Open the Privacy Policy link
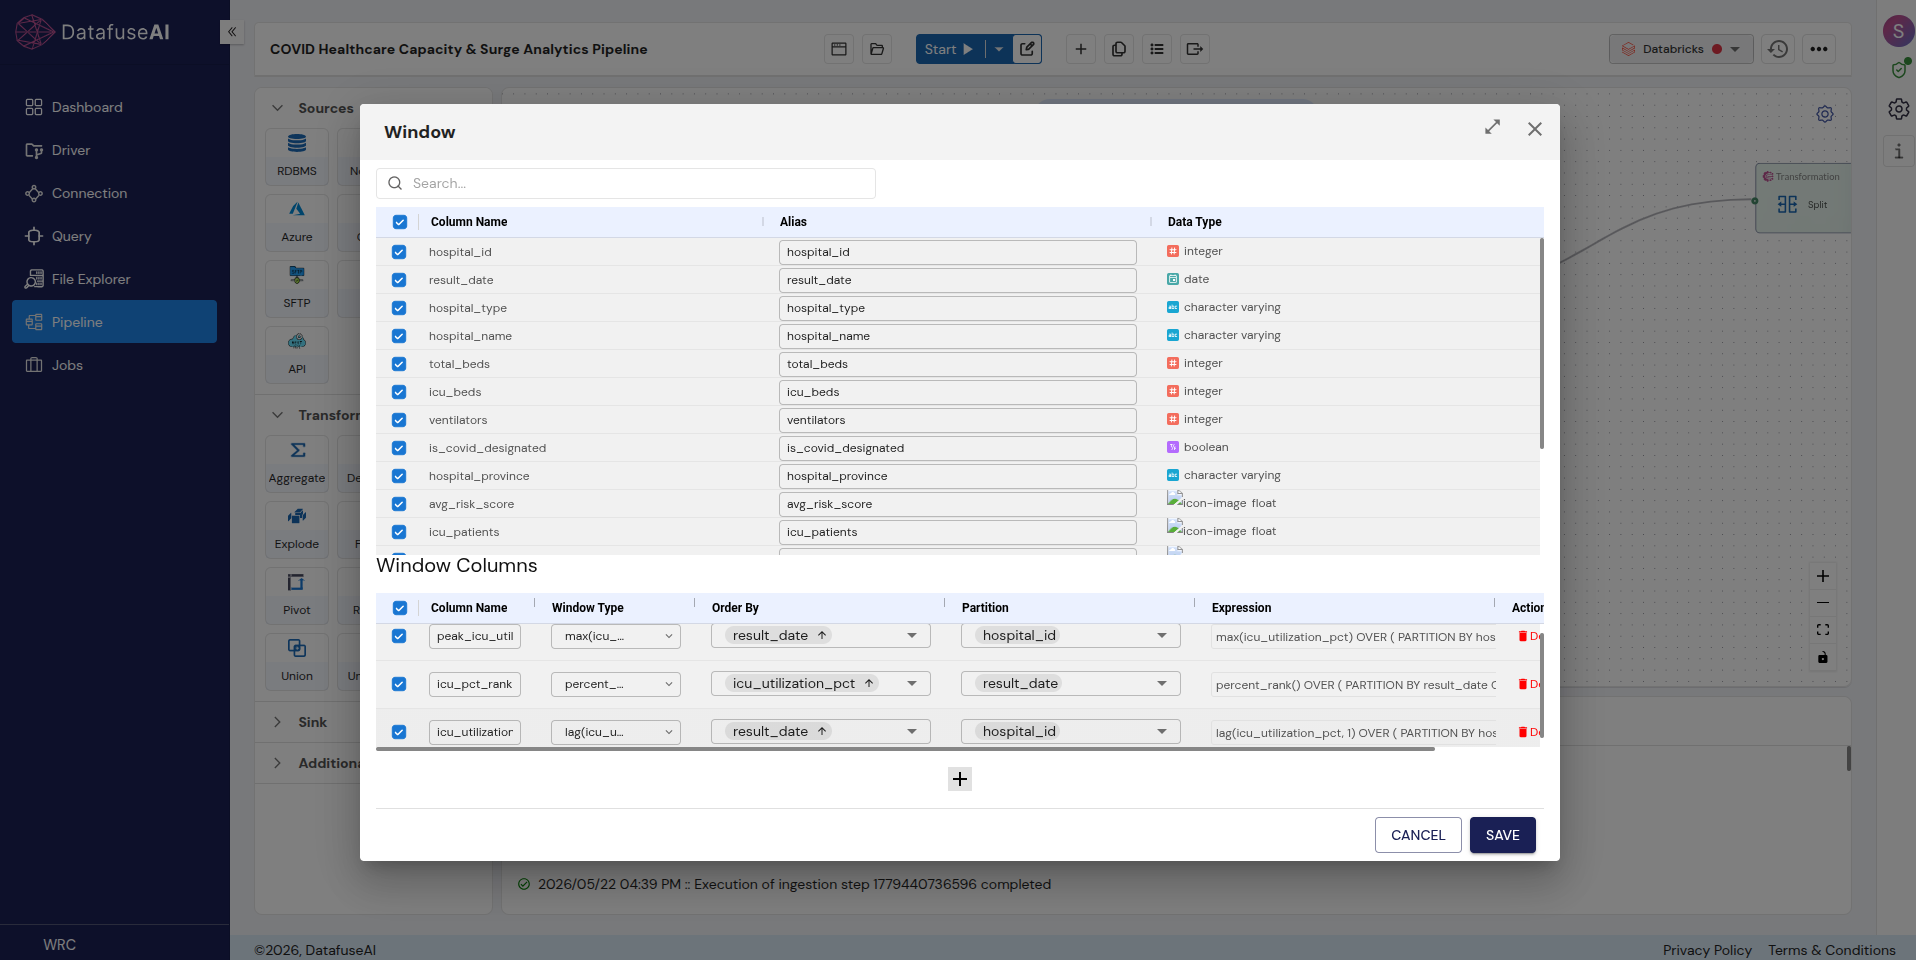The image size is (1916, 960). pos(1707,950)
